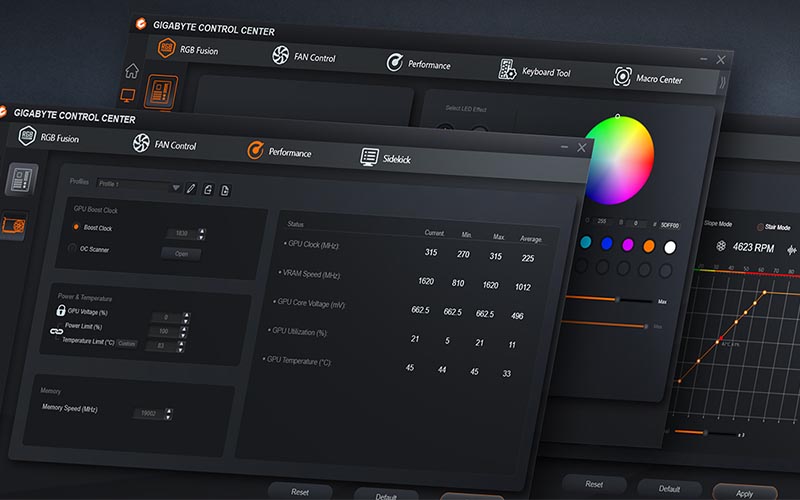Click slider beneath the fan curve graph
Viewport: 800px width, 500px height.
(706, 433)
